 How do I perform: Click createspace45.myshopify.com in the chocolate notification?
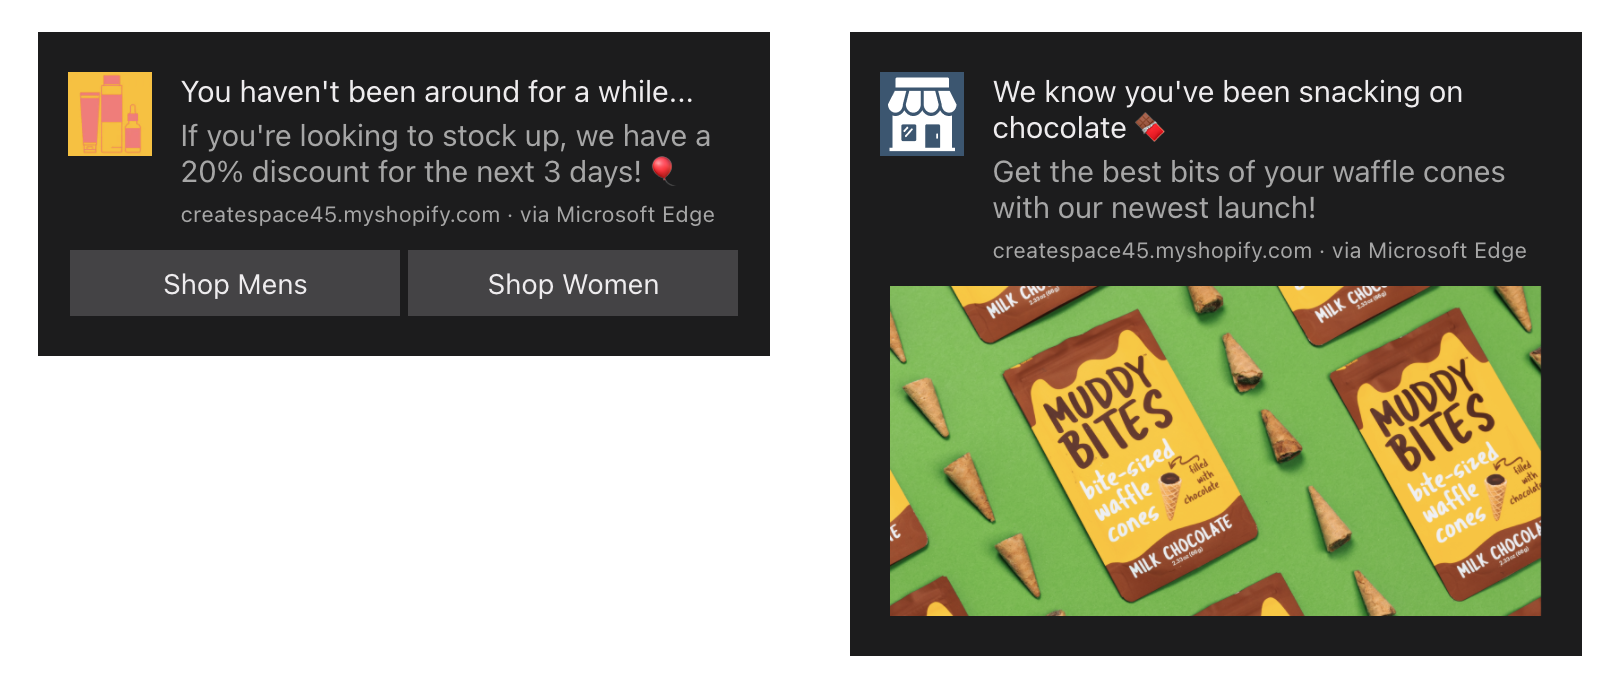tap(1152, 251)
